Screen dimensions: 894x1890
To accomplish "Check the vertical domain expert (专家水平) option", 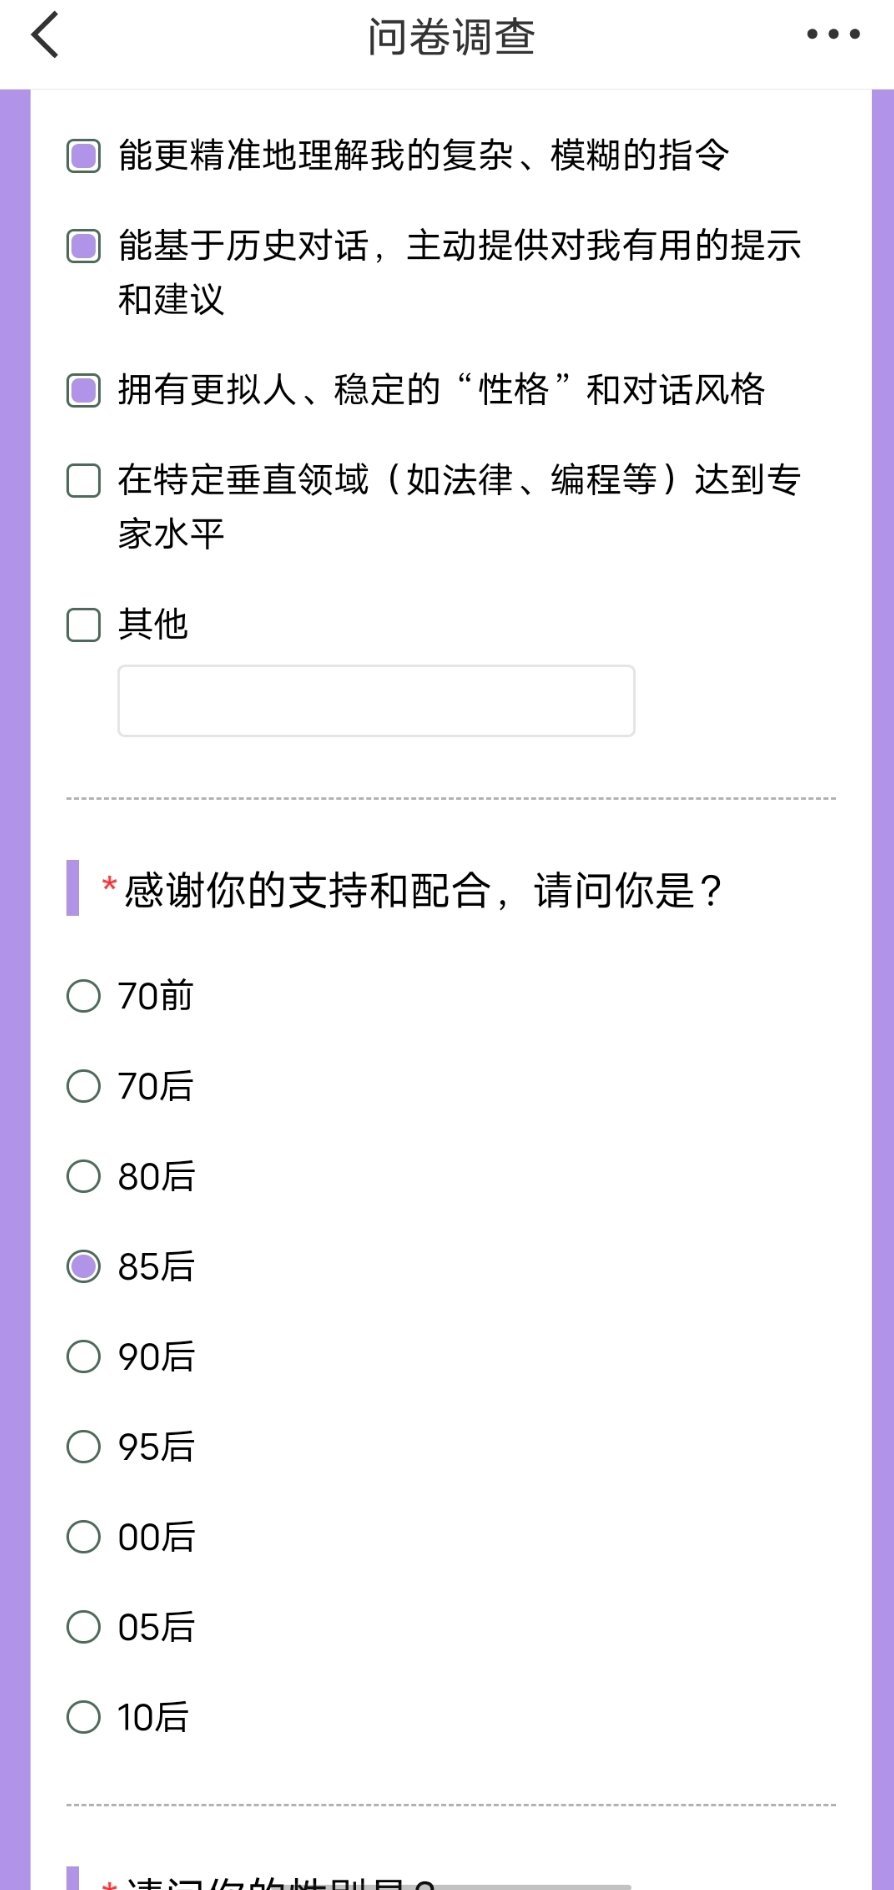I will pyautogui.click(x=84, y=480).
